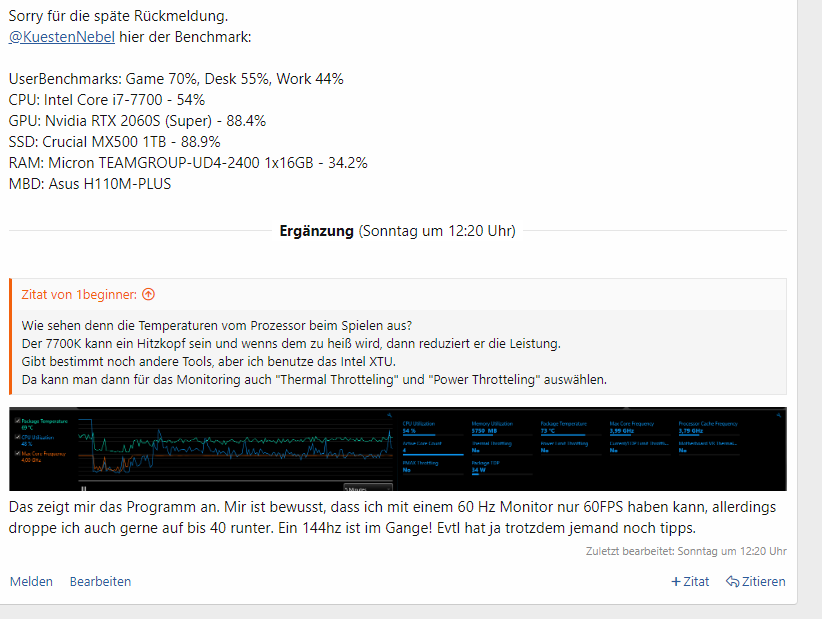The image size is (822, 619).
Task: Open the @KuestenNebel user mention
Action: click(x=61, y=37)
